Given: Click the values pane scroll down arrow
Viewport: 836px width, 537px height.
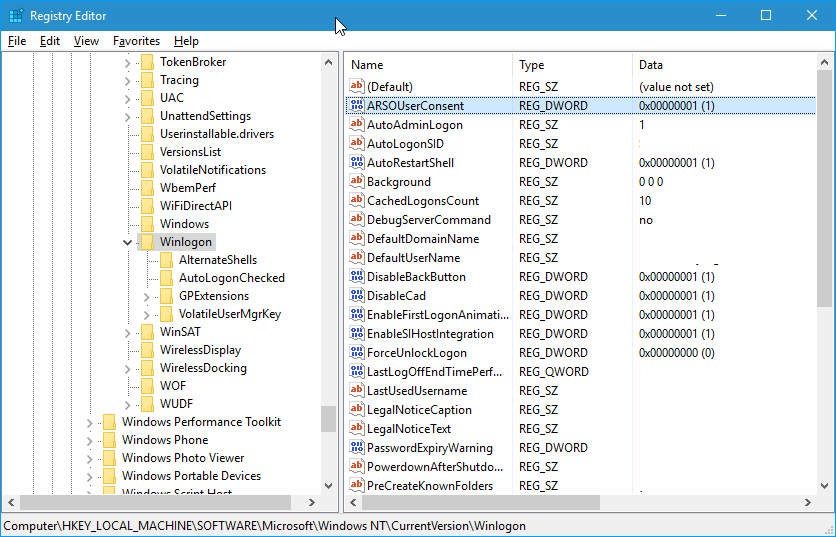Looking at the screenshot, I should tap(824, 486).
